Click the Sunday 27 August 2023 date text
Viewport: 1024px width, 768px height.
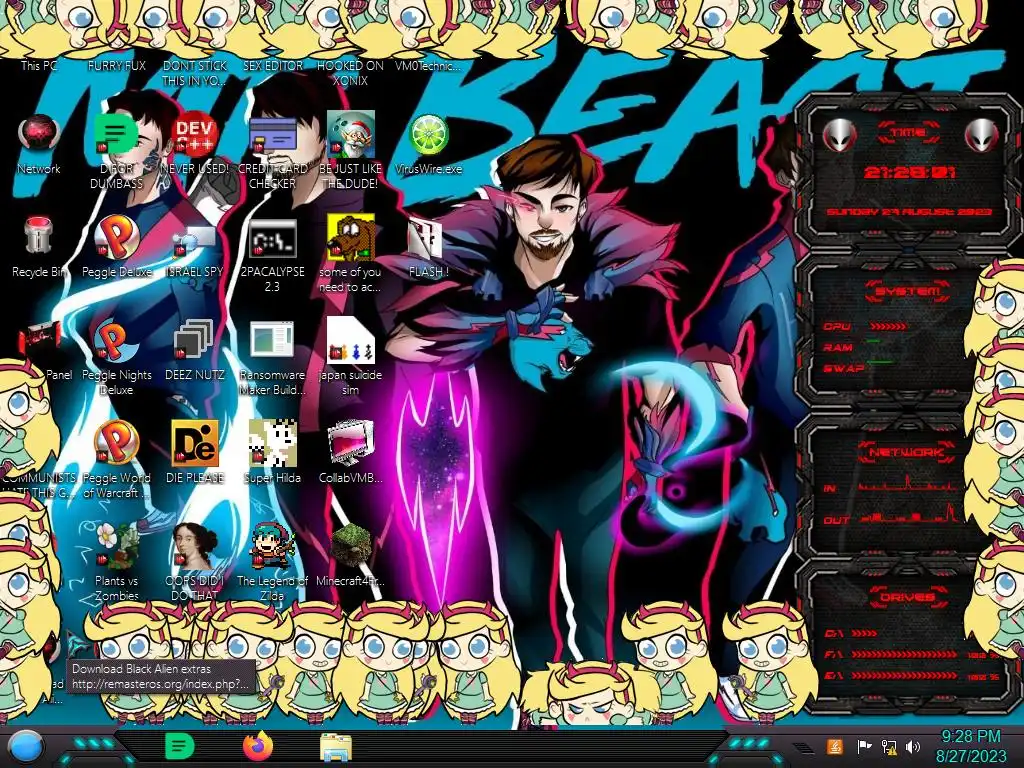click(x=909, y=212)
